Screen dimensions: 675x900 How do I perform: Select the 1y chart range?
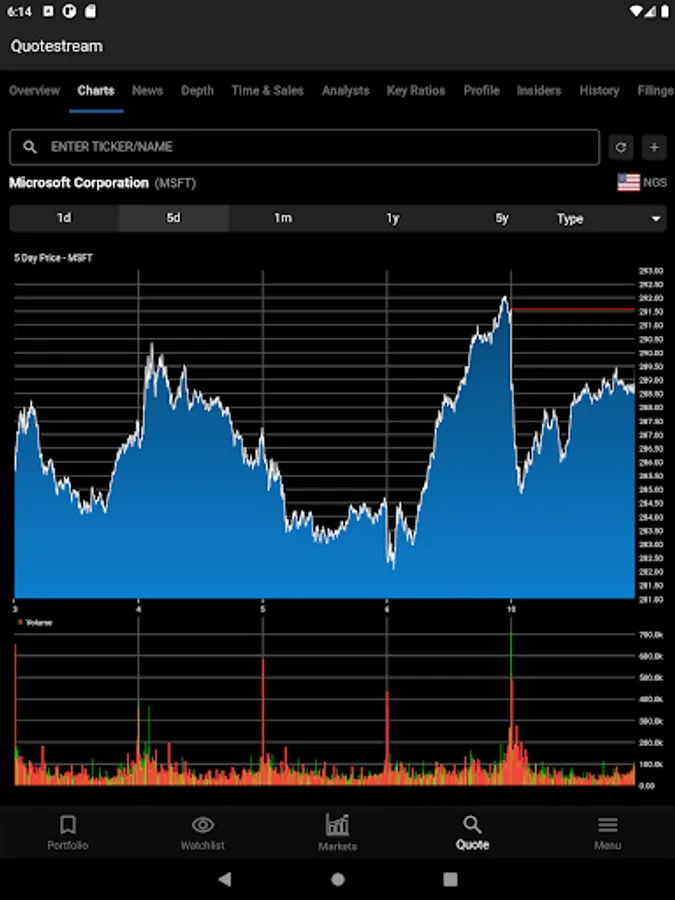tap(393, 219)
